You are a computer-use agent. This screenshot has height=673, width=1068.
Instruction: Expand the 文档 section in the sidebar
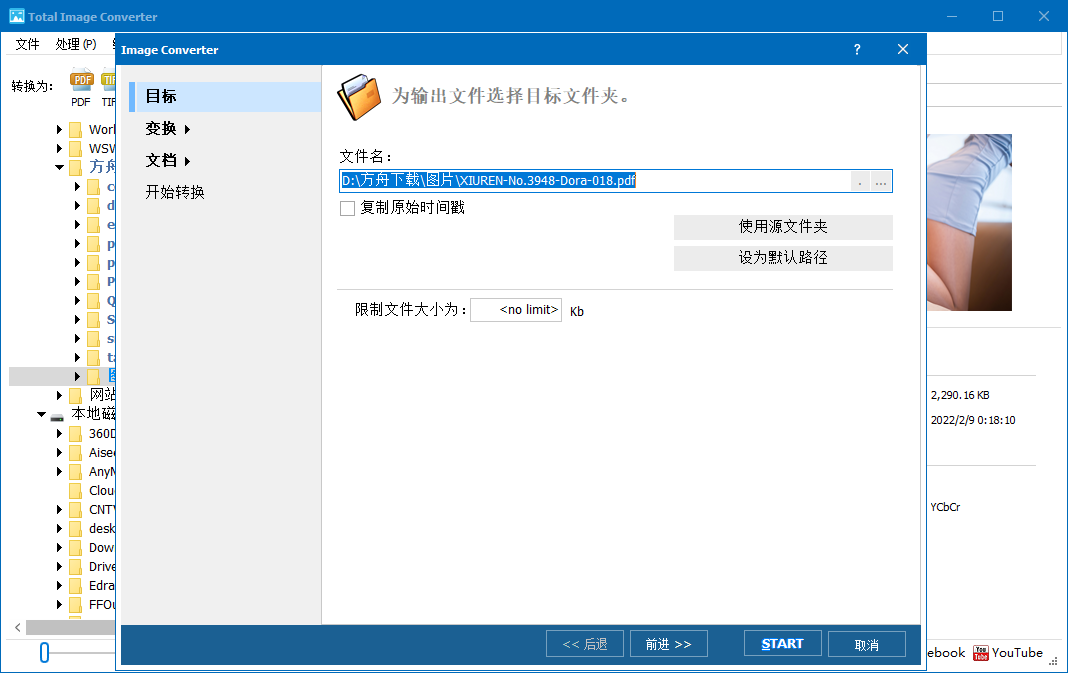[x=163, y=160]
